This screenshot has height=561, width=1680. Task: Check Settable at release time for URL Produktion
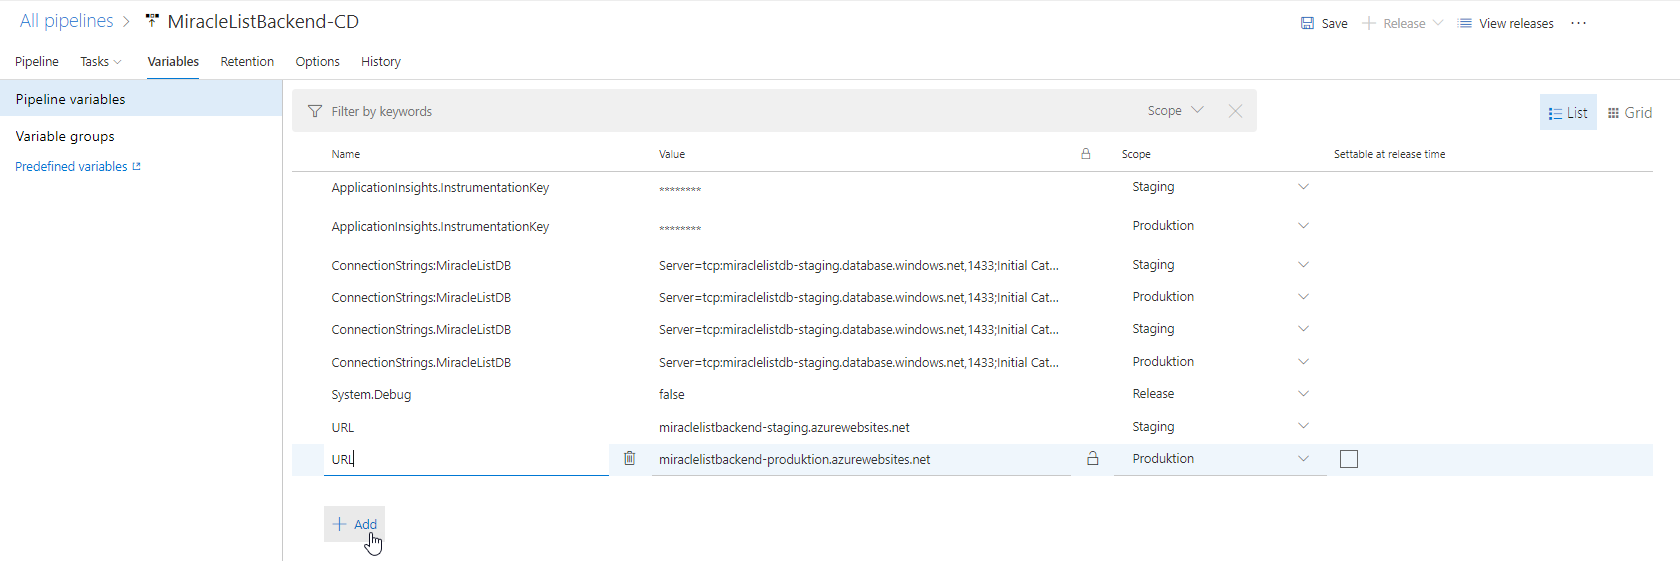point(1349,459)
